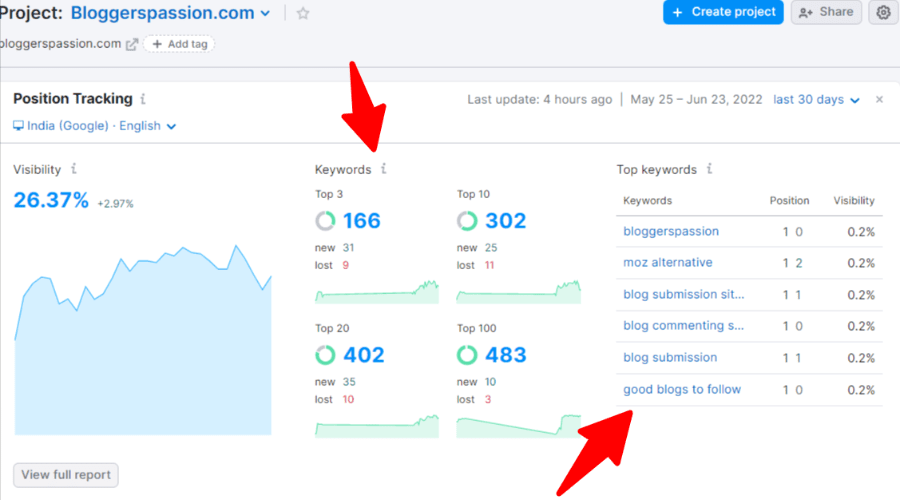Screen dimensions: 900x500
Task: Click the 0.2% visibility for moz alternative
Action: 861,263
